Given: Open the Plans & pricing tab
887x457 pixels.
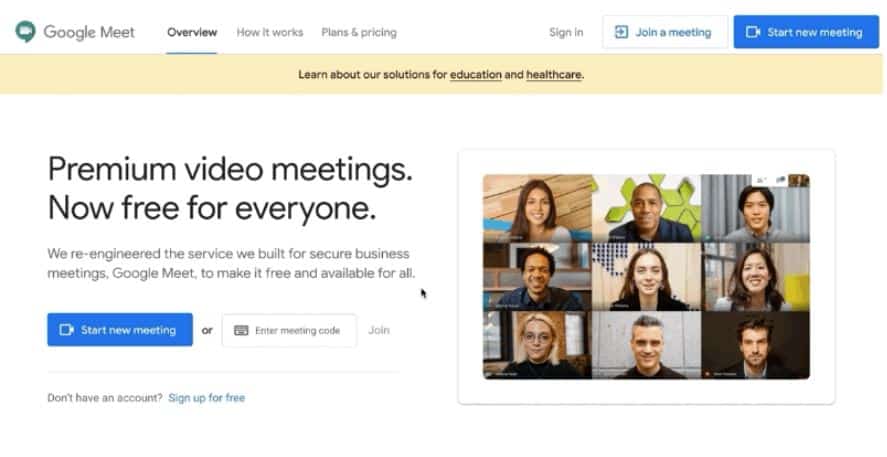Looking at the screenshot, I should [359, 32].
